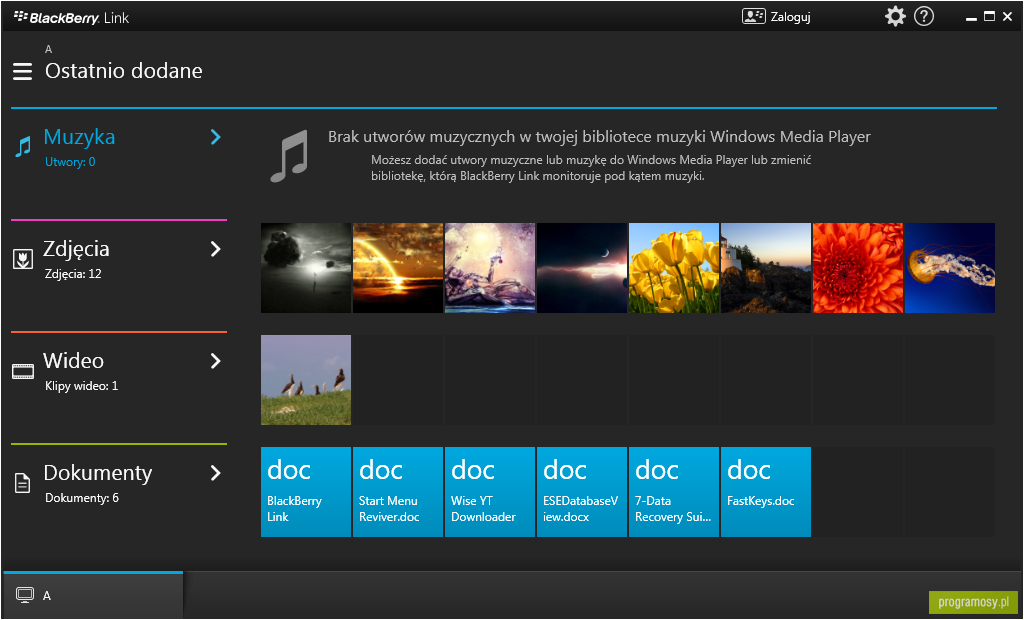Click the Zaloguj contact card icon
The height and width of the screenshot is (620, 1024).
754,16
